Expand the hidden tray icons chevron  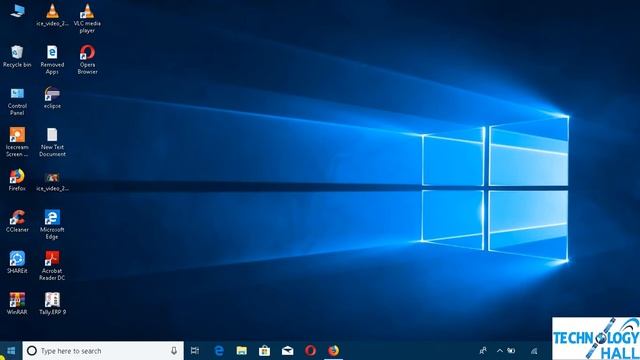click(x=500, y=351)
